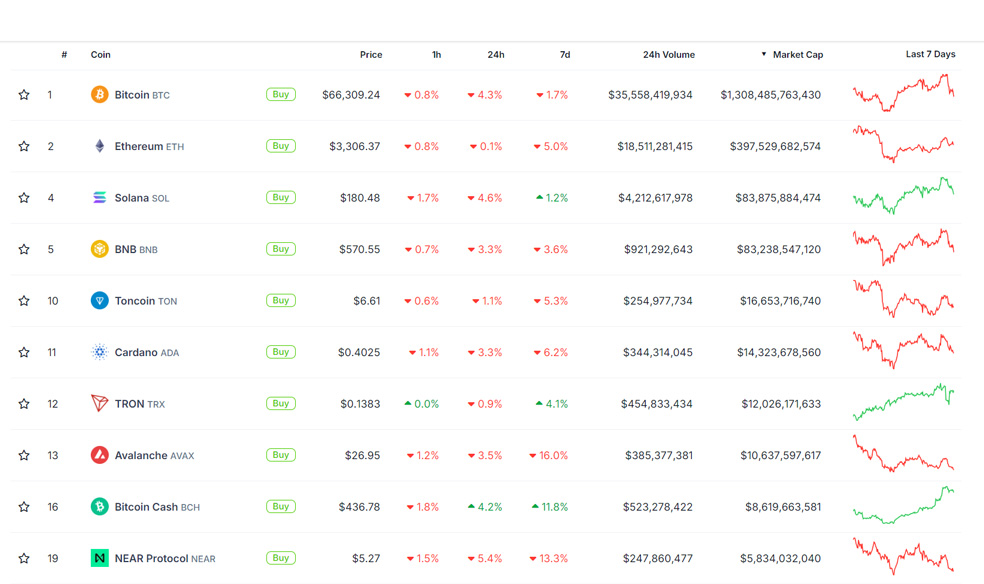Click the Bitcoin price $66,309.24

coord(351,95)
